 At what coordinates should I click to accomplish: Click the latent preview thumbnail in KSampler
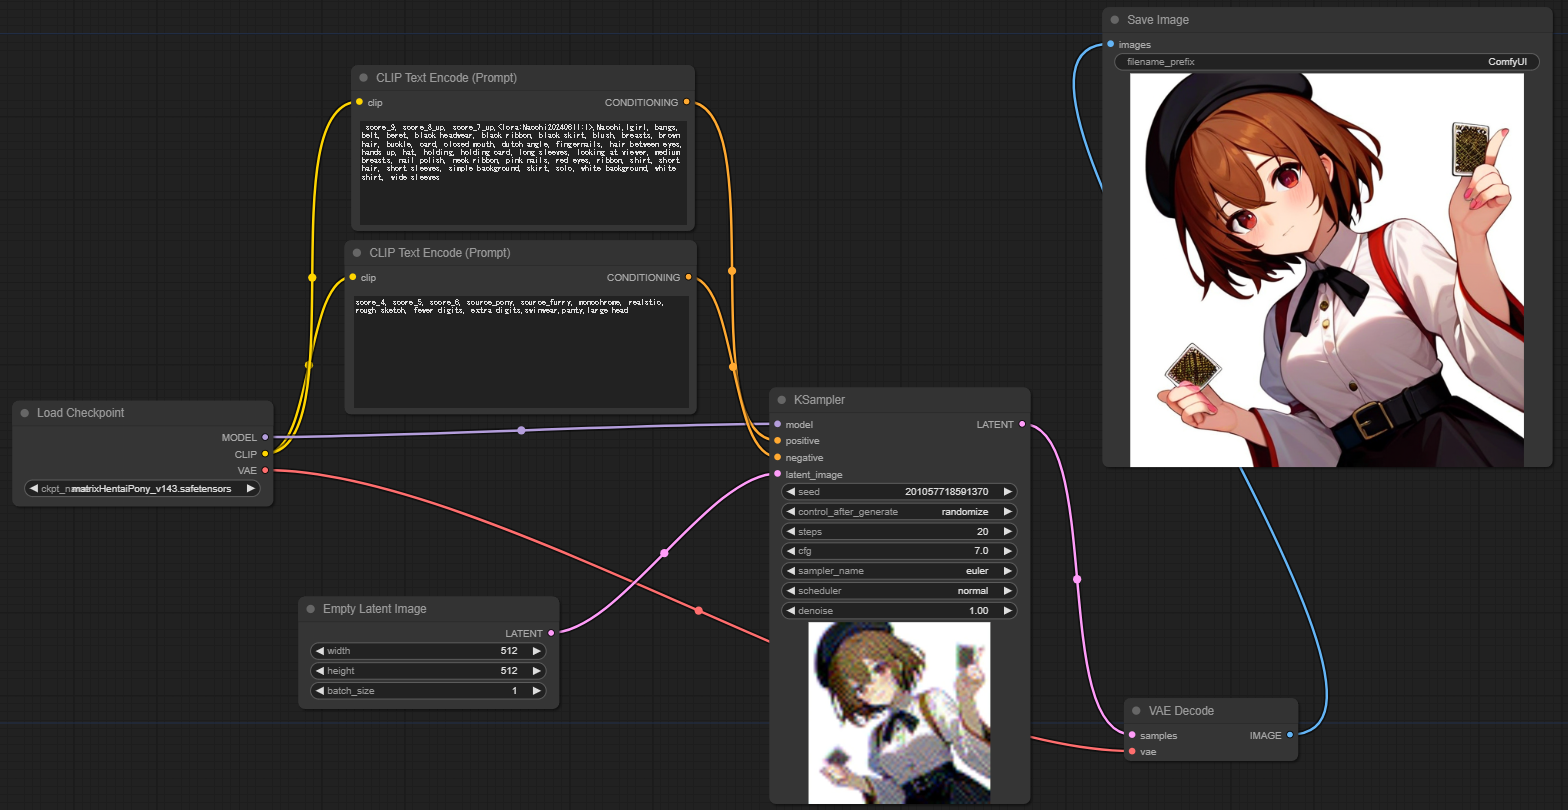click(899, 713)
